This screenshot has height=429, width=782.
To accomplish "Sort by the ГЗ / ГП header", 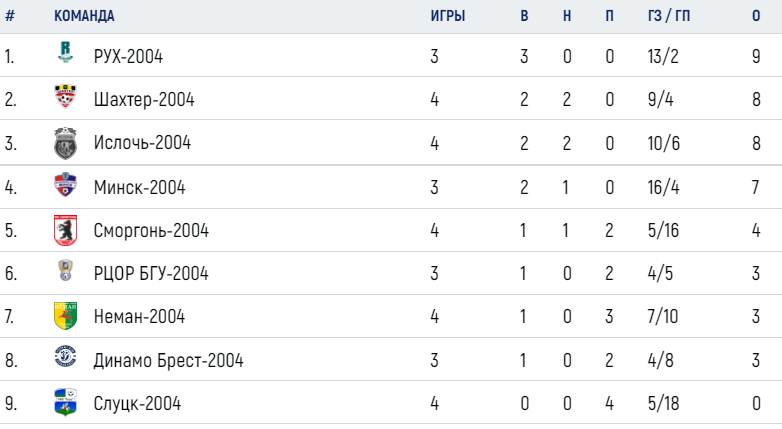I will 669,16.
